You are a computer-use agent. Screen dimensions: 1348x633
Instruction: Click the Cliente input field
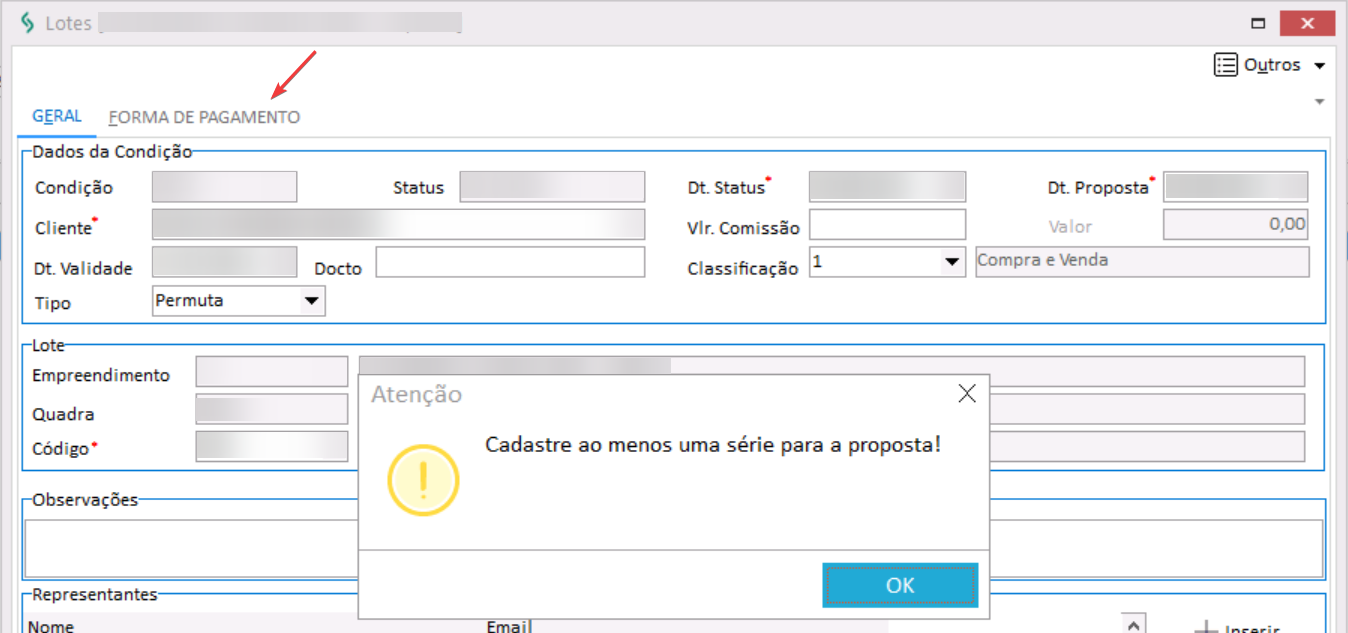coord(398,225)
